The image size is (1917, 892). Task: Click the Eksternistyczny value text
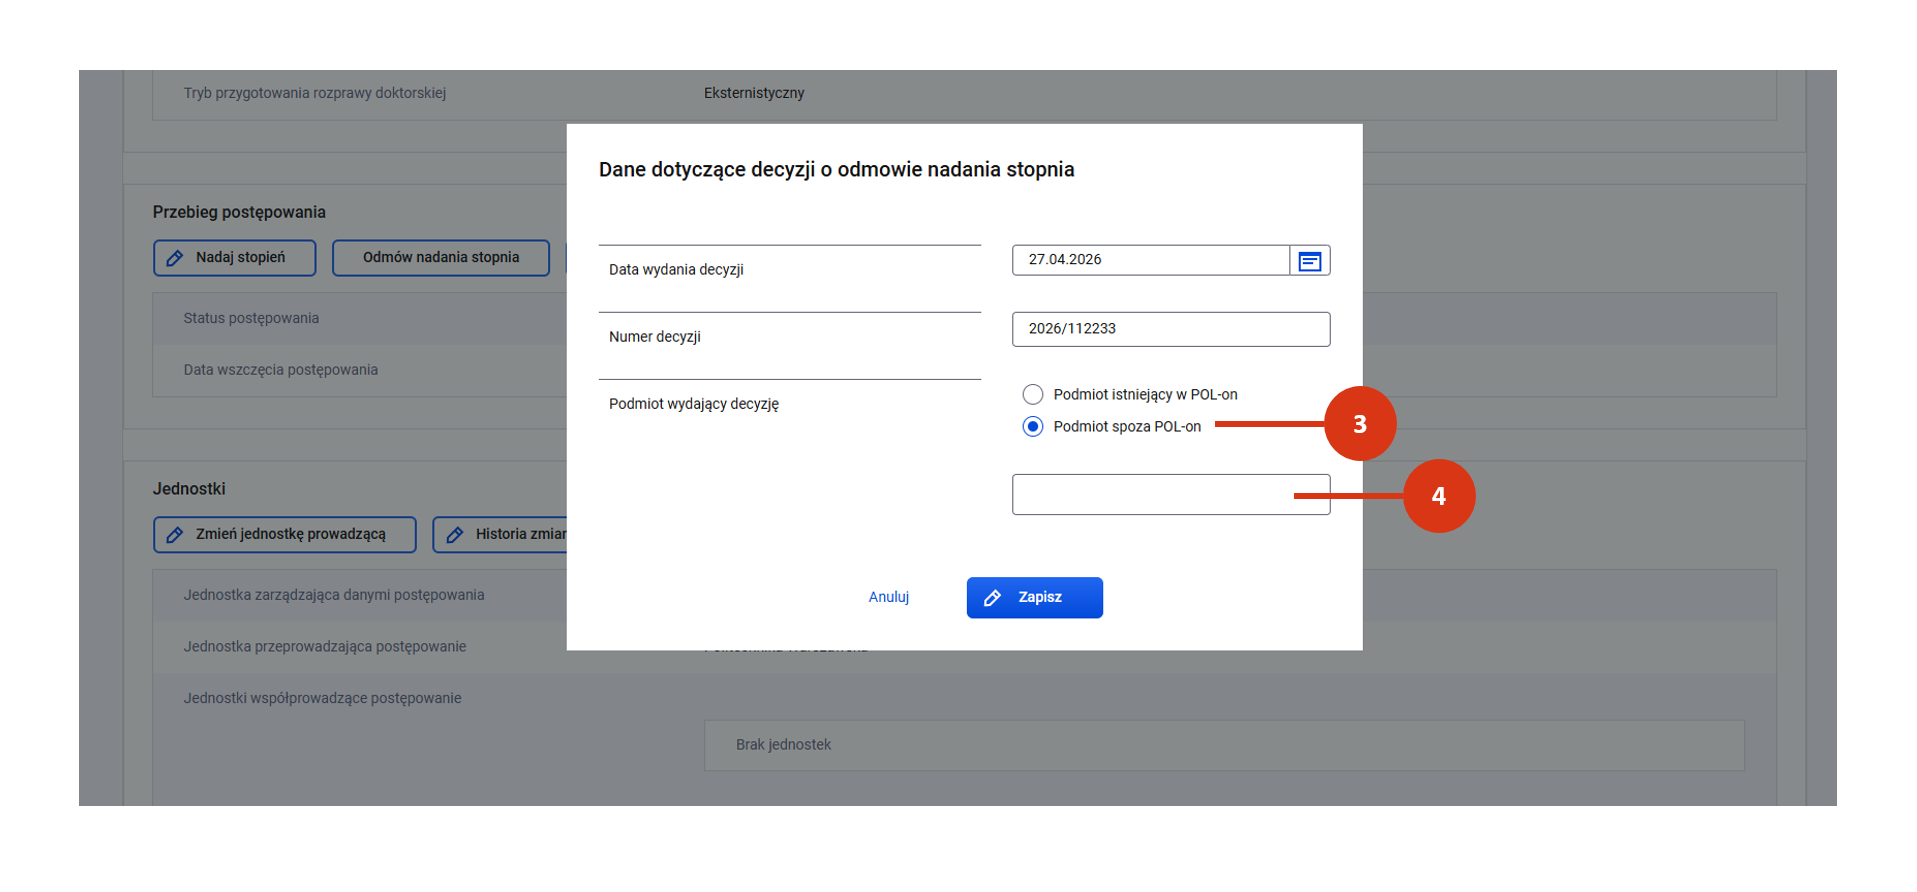(x=753, y=93)
